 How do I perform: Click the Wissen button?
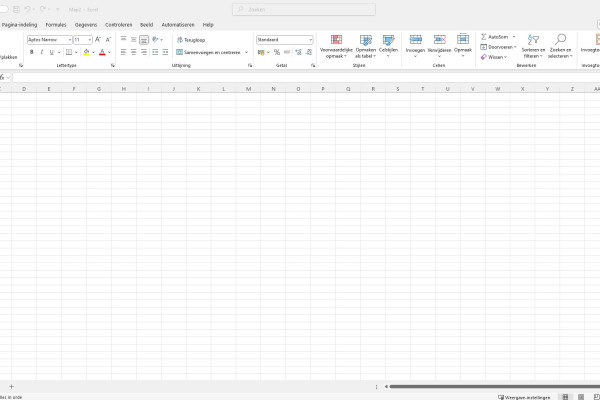(x=494, y=57)
